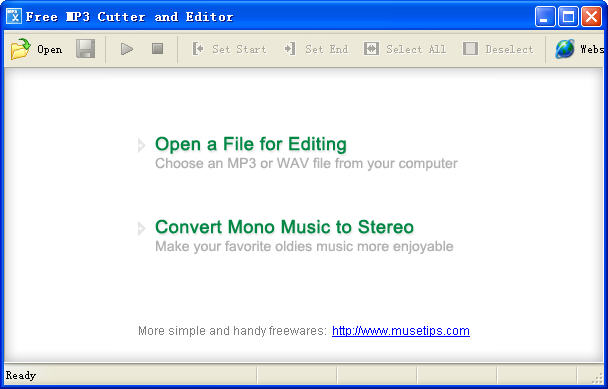Click 'Choose an MP3 or WAV file' subtitle
608x389 pixels.
pyautogui.click(x=306, y=163)
